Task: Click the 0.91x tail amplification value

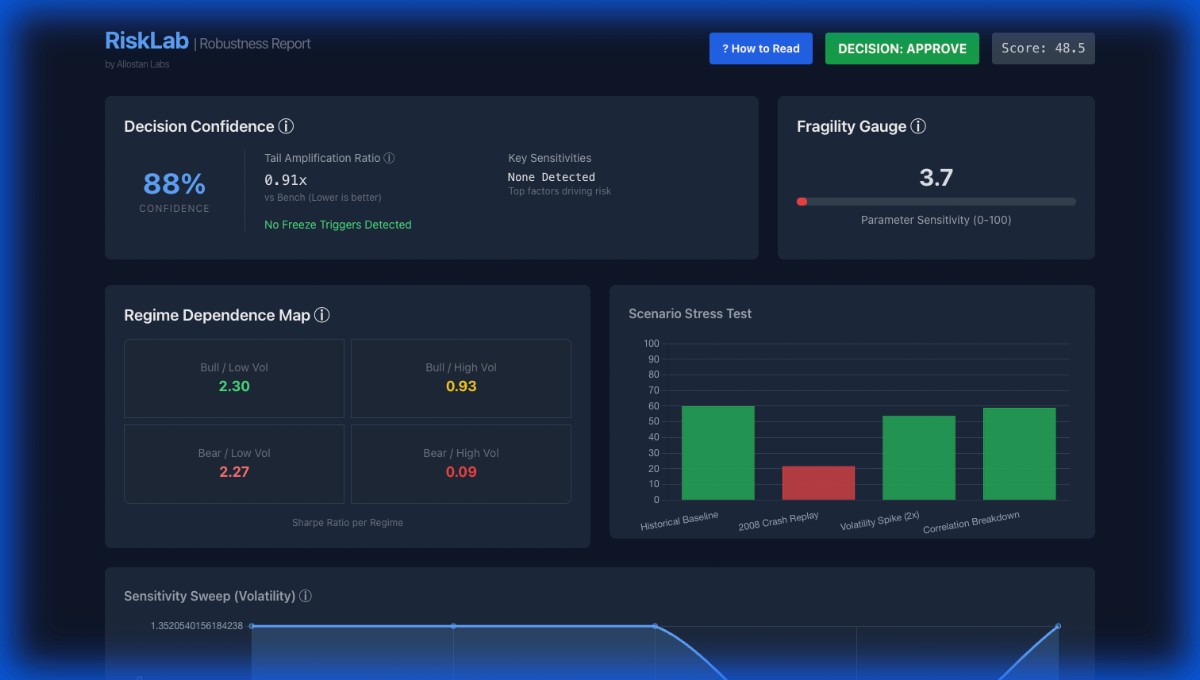Action: (x=286, y=180)
